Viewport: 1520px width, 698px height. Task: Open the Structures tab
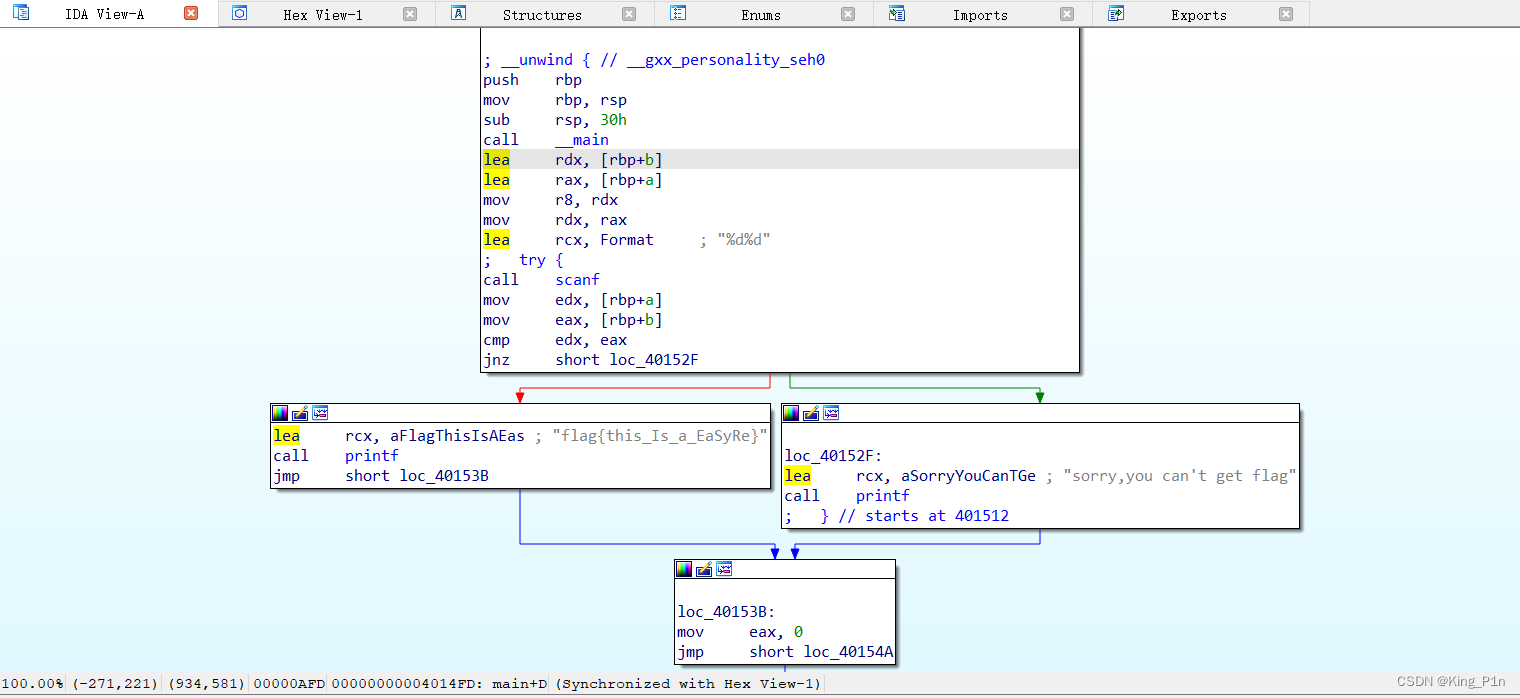[541, 15]
